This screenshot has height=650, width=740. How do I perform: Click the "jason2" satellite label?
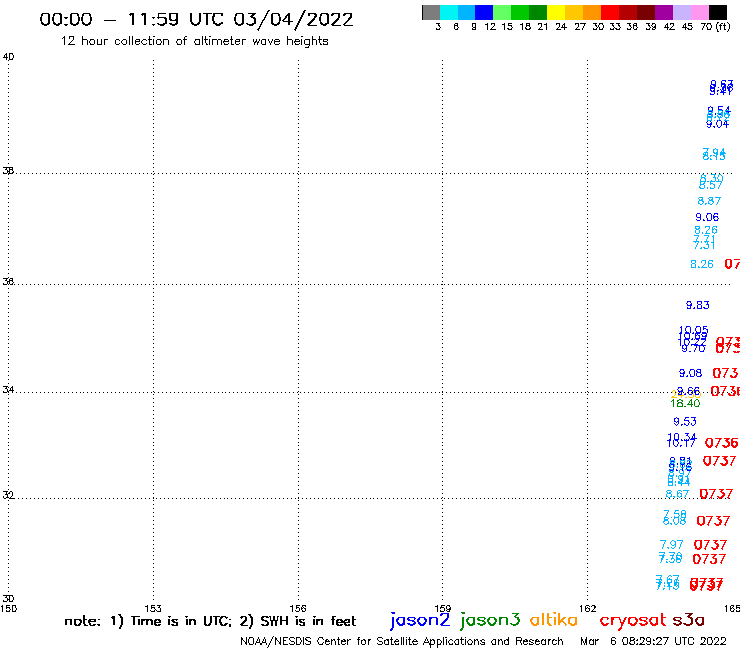click(420, 620)
